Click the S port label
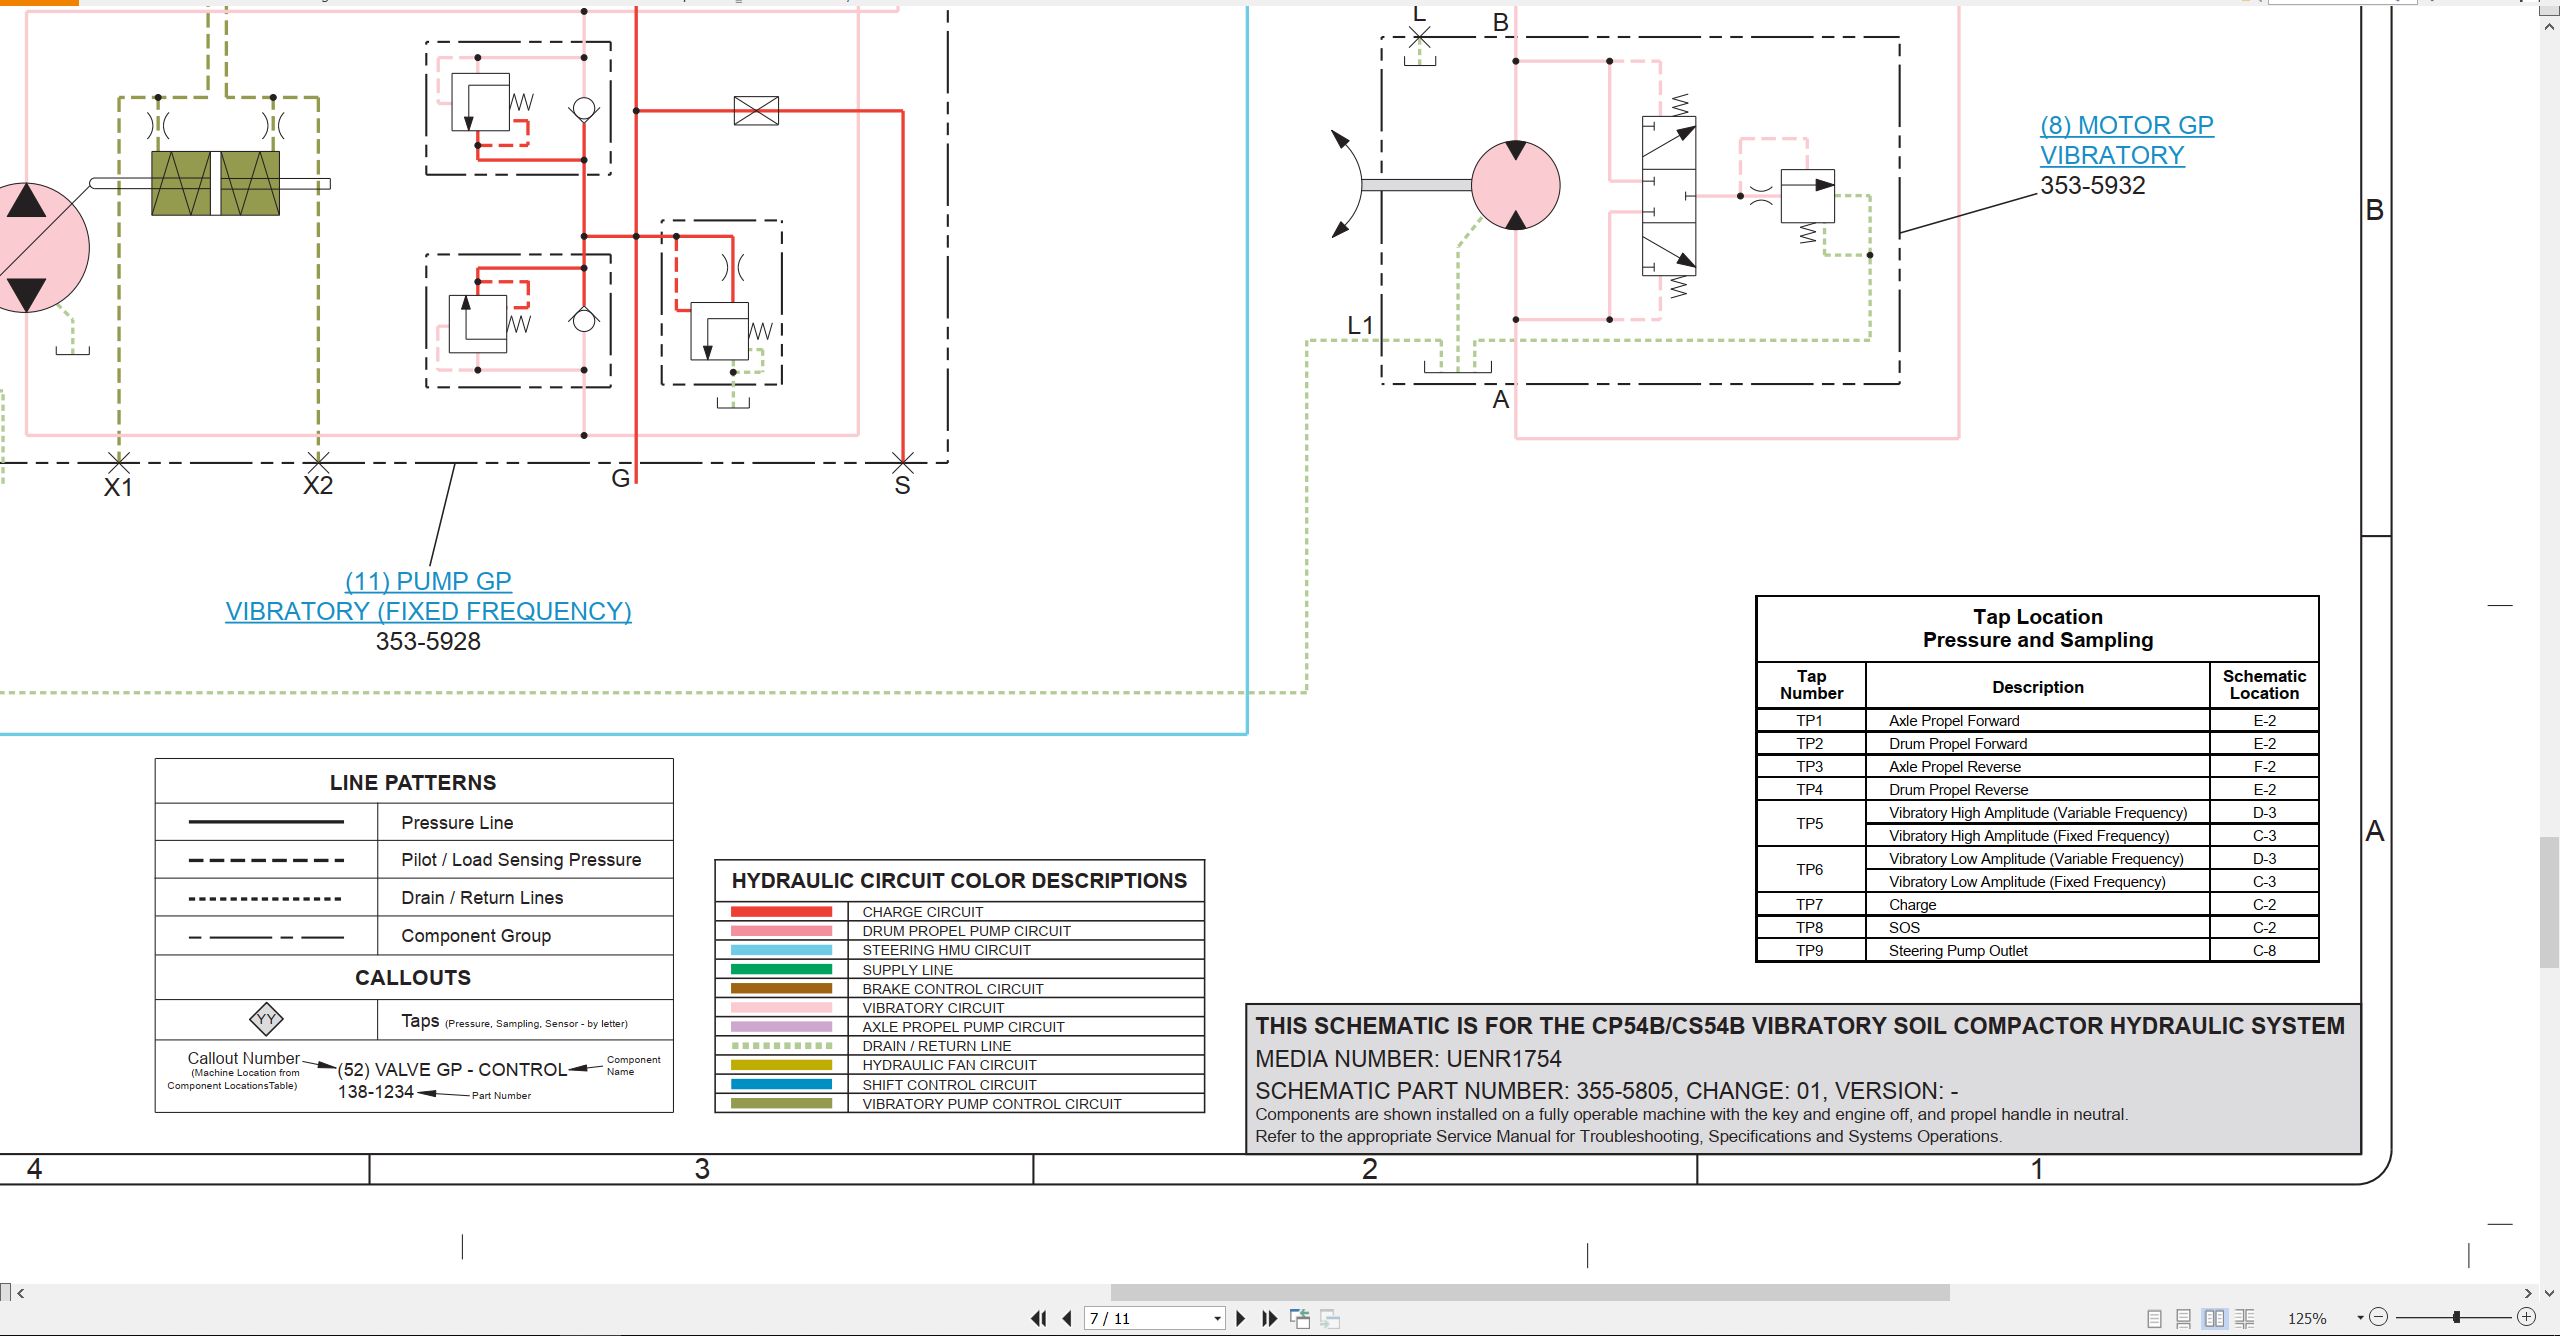Image resolution: width=2560 pixels, height=1336 pixels. (902, 485)
